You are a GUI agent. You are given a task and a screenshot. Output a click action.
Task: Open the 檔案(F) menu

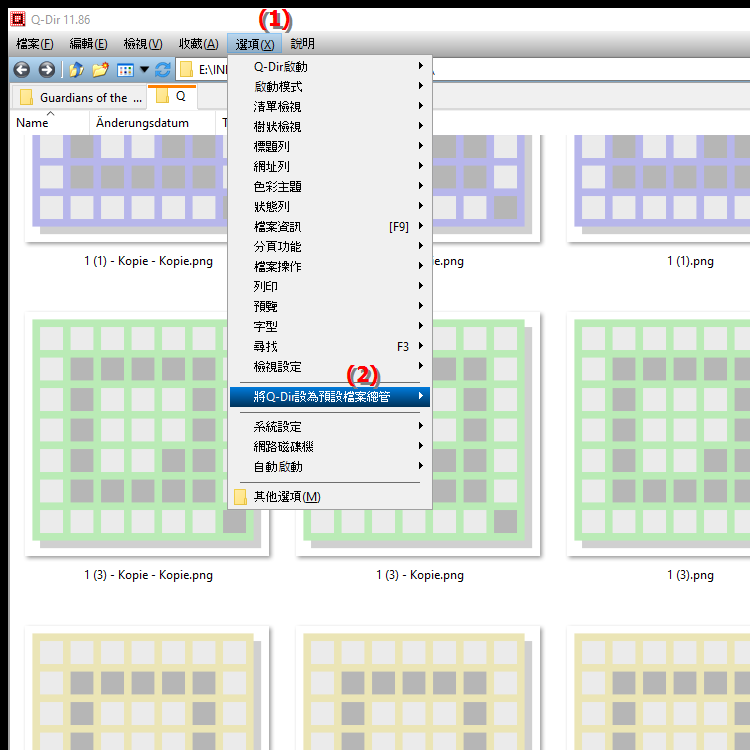(x=34, y=44)
